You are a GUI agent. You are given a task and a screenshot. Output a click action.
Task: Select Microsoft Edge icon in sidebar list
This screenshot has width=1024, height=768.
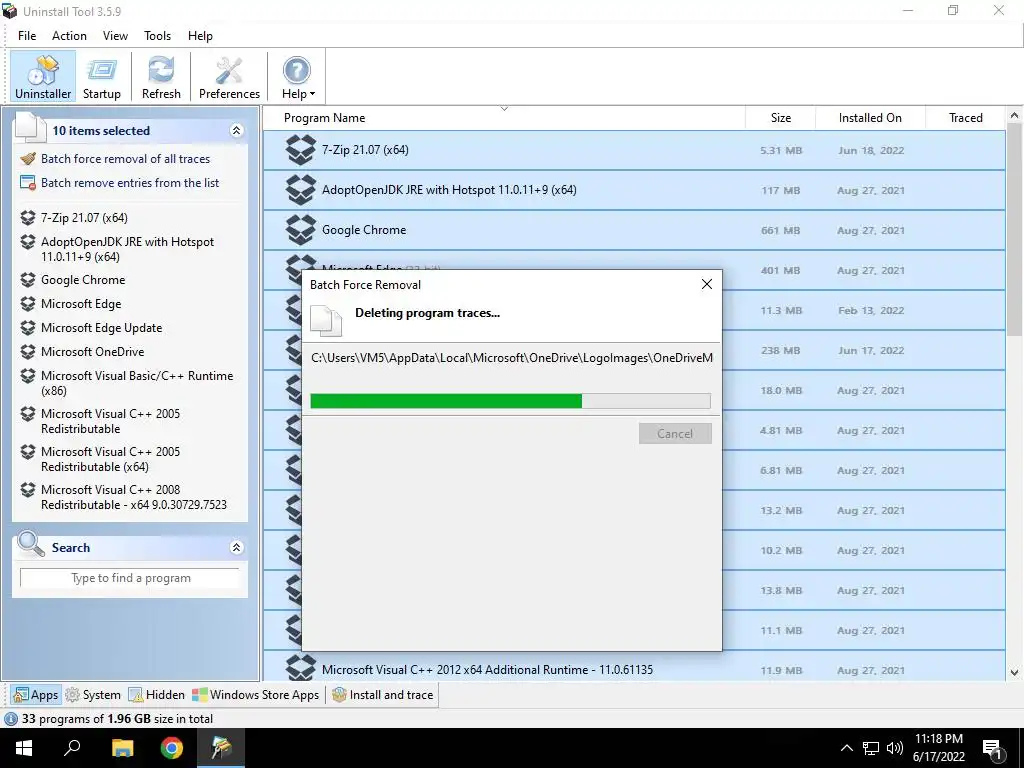tap(27, 304)
